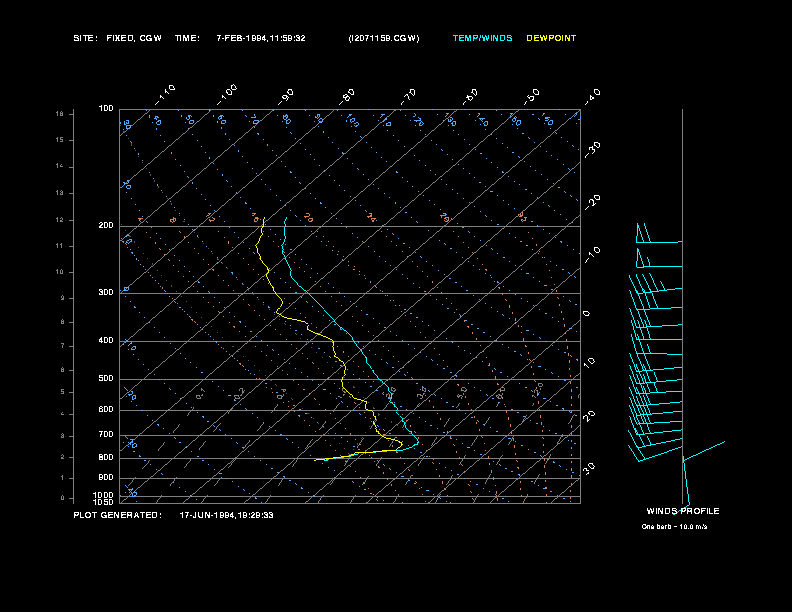Image resolution: width=792 pixels, height=612 pixels.
Task: Click the height scale '12' km tick label
Action: pyautogui.click(x=60, y=220)
